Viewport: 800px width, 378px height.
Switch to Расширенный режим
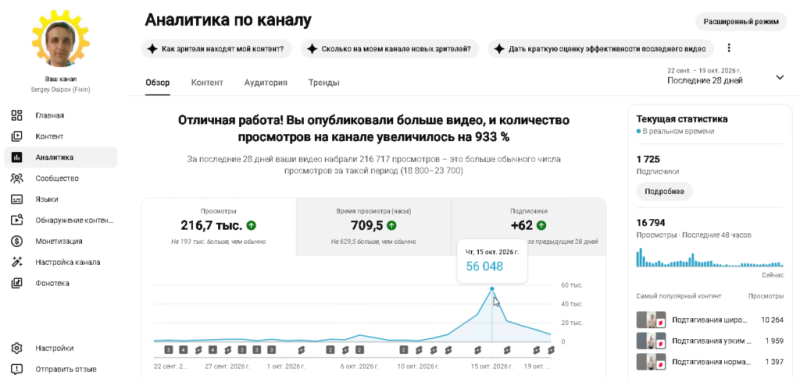[741, 21]
